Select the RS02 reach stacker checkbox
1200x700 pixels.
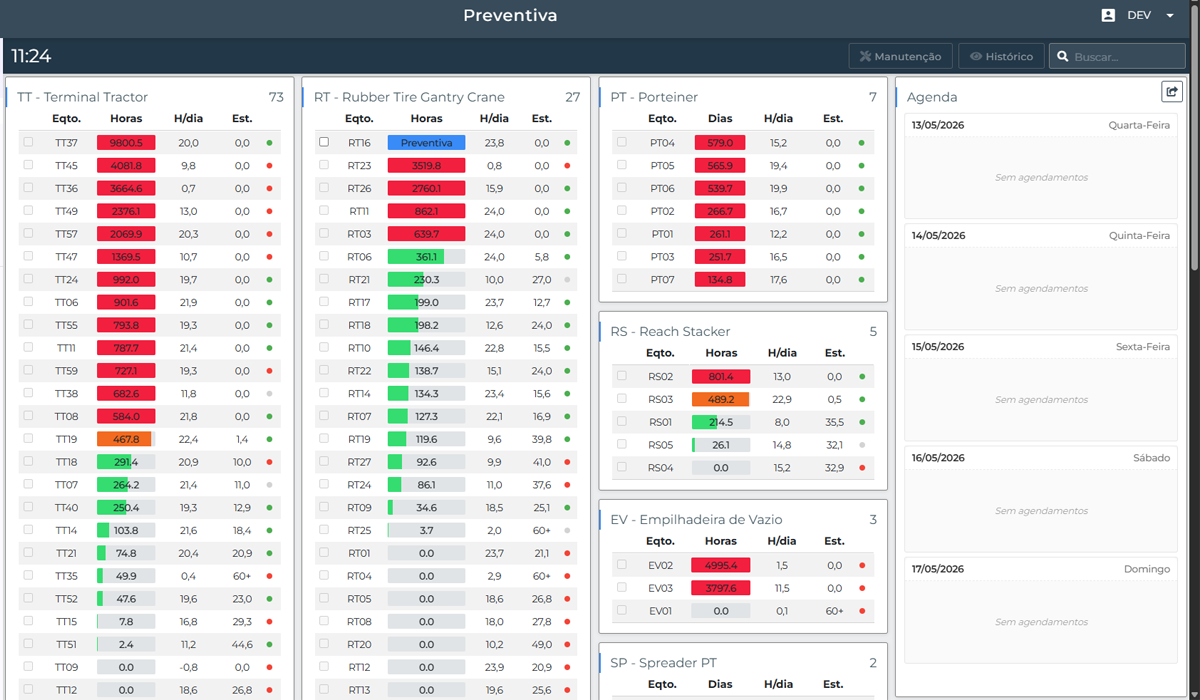coord(622,376)
